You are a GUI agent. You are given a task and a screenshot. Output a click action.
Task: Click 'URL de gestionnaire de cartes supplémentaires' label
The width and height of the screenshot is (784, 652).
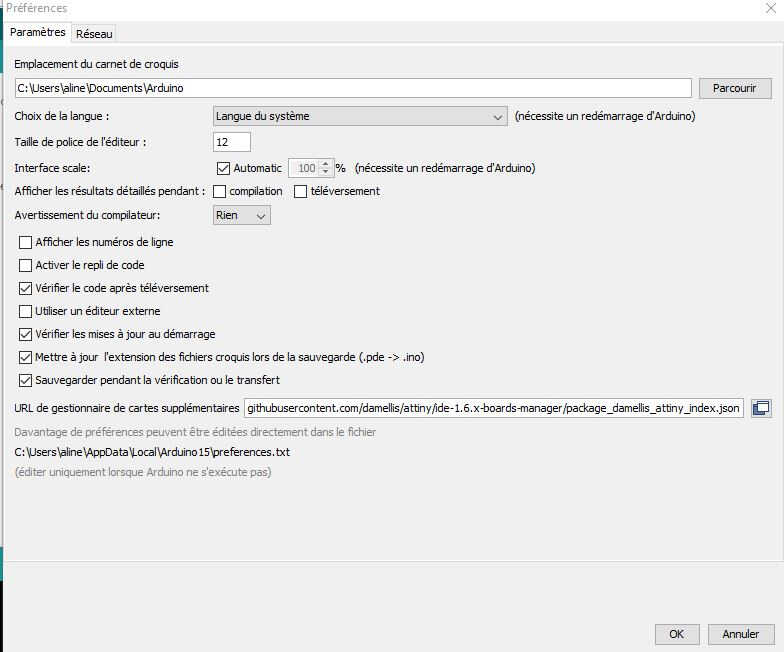pos(126,408)
